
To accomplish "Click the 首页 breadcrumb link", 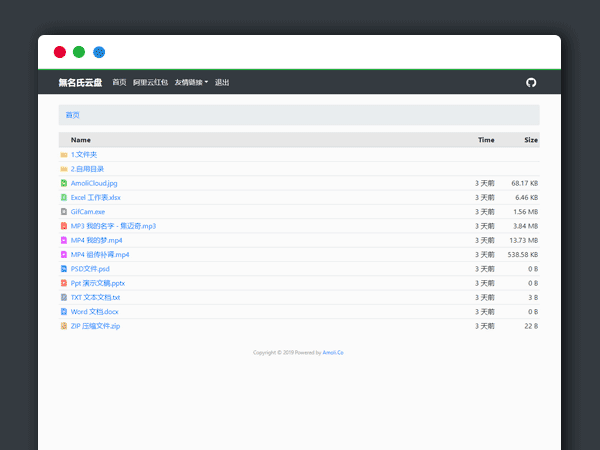I will coord(73,115).
